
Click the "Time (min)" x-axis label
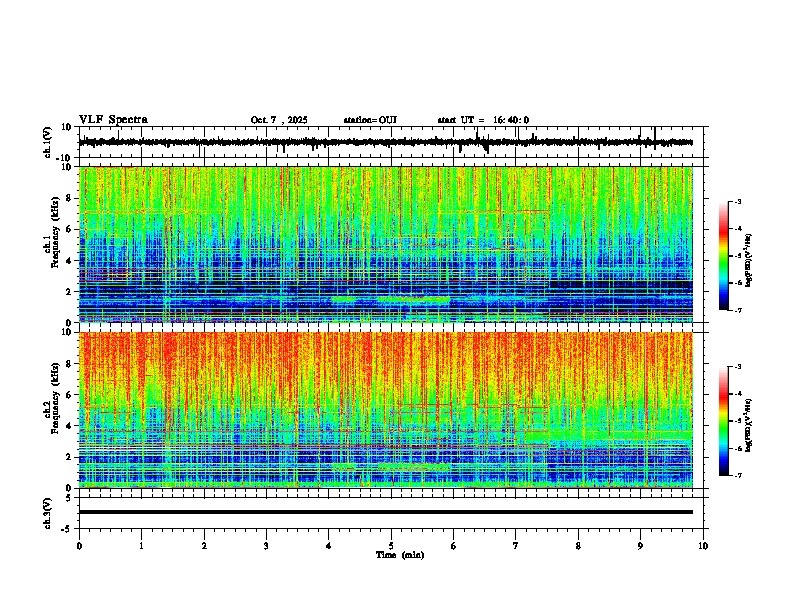(400, 555)
